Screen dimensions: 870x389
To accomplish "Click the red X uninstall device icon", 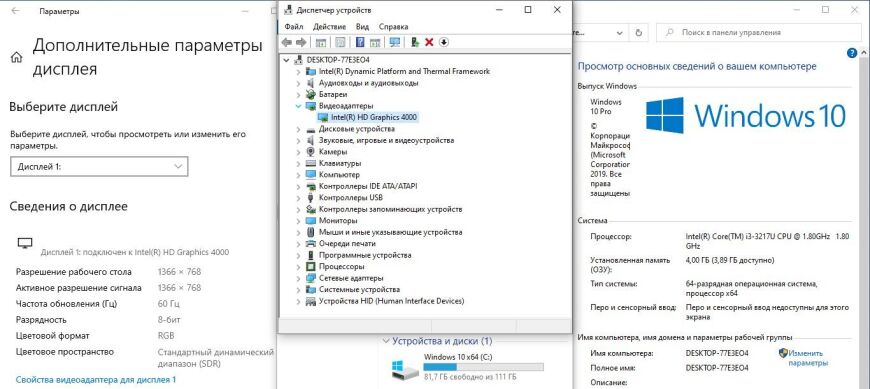I will coord(429,43).
